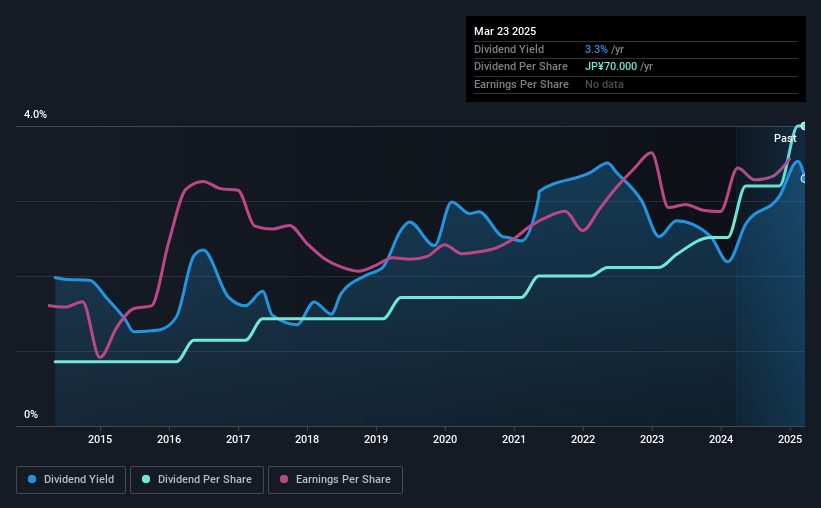Click the 2020 x-axis label

tap(445, 439)
